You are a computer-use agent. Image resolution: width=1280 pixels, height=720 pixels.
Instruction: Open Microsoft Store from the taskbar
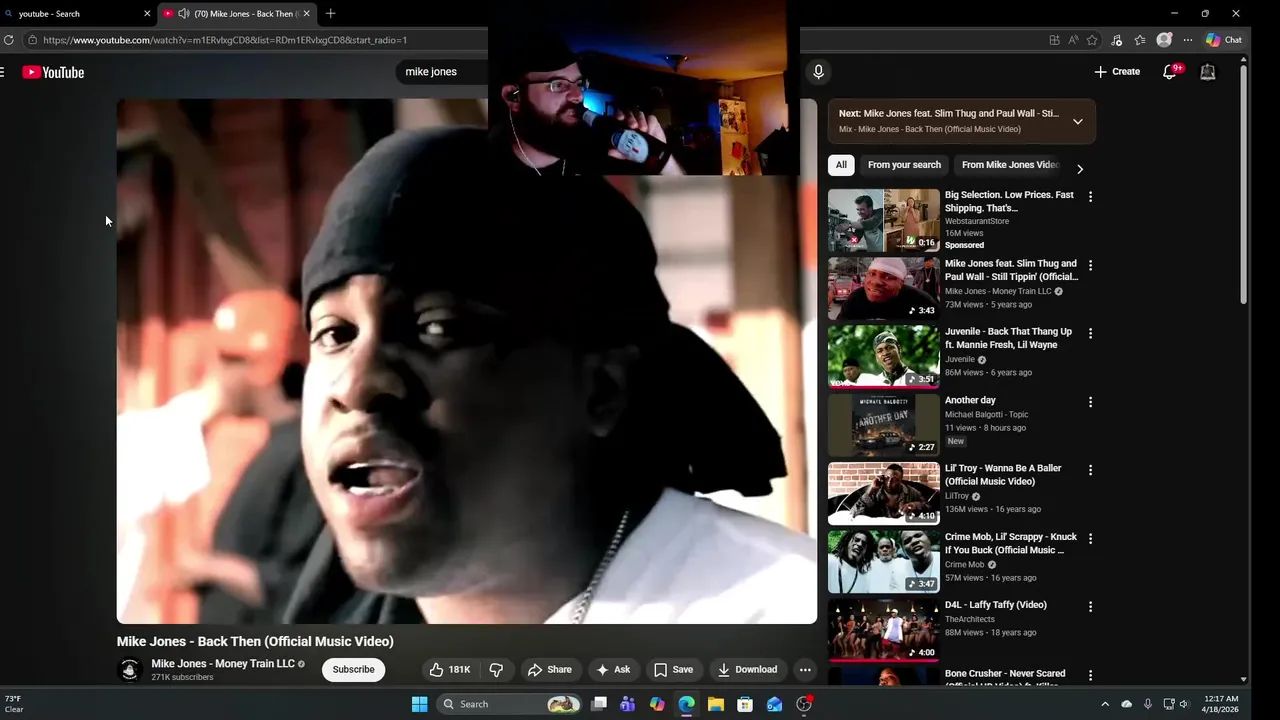tap(745, 704)
